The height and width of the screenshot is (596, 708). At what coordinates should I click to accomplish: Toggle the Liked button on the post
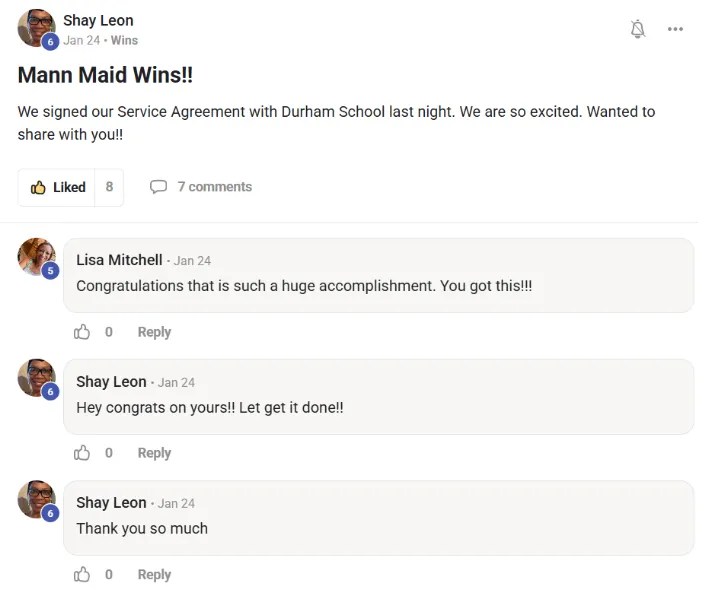(58, 187)
